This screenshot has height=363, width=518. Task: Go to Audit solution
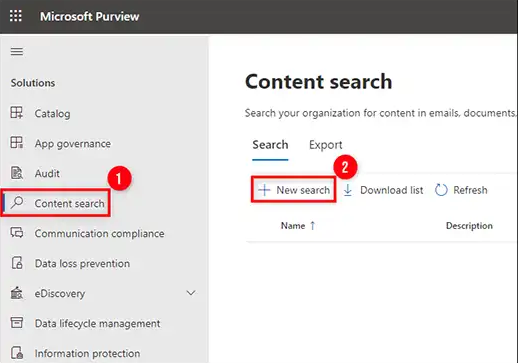point(47,173)
